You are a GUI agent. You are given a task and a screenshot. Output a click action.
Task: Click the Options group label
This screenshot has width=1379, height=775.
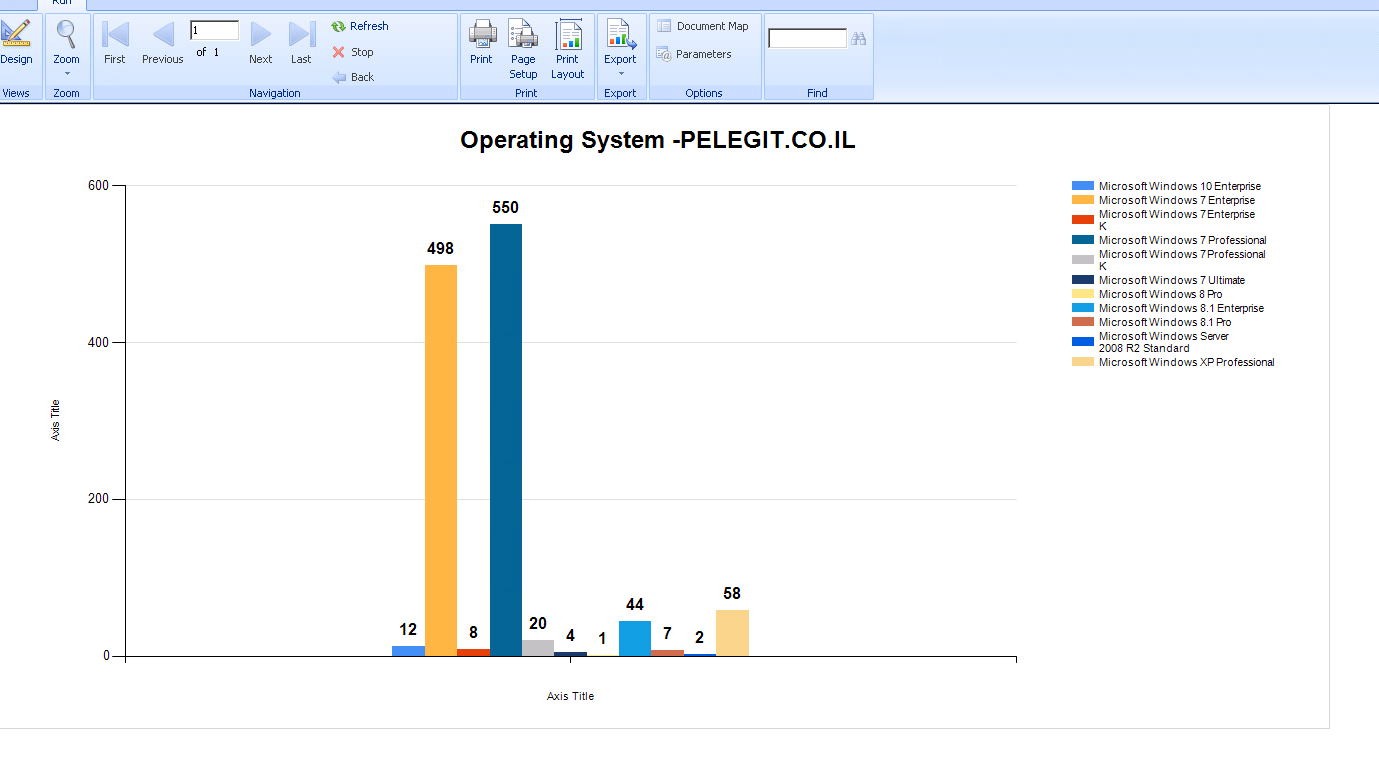pyautogui.click(x=704, y=93)
